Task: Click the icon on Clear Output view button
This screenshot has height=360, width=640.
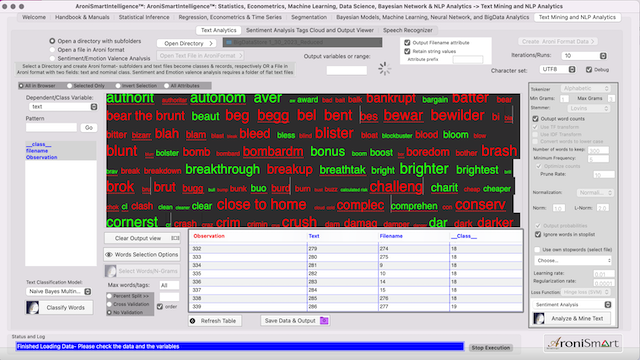Action: tap(175, 238)
